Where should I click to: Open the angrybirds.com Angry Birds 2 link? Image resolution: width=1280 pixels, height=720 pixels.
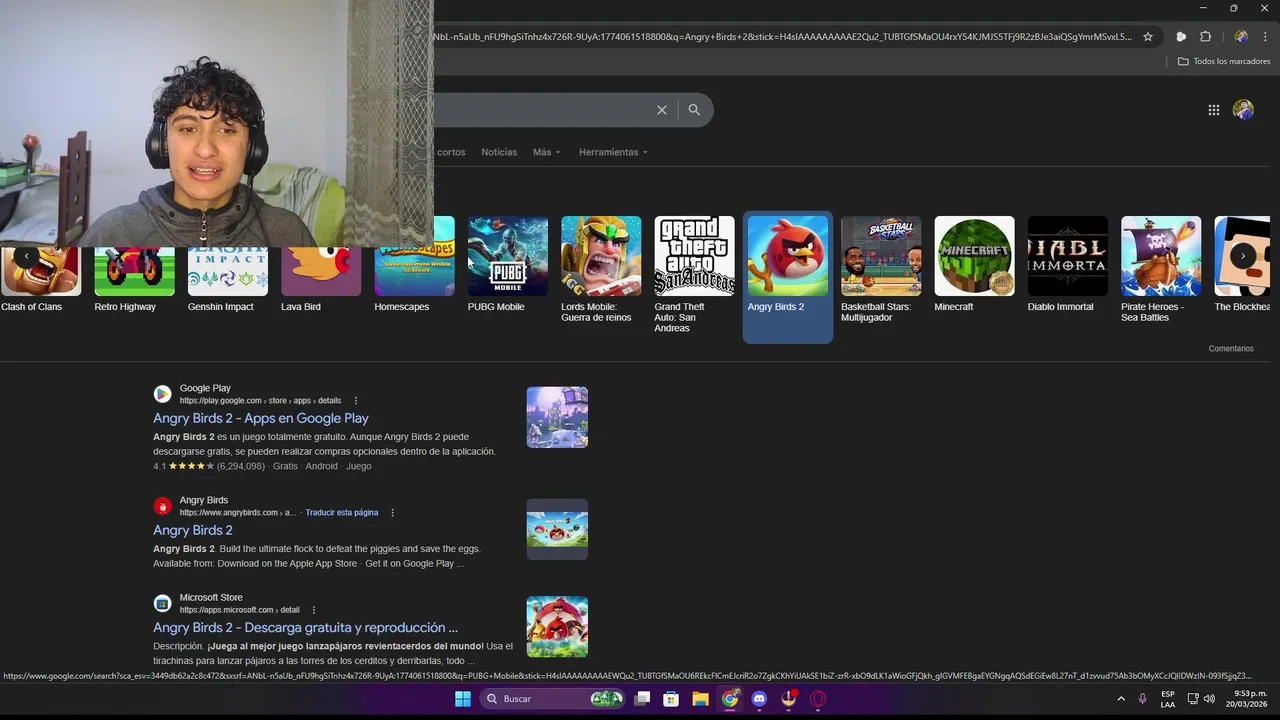[193, 530]
